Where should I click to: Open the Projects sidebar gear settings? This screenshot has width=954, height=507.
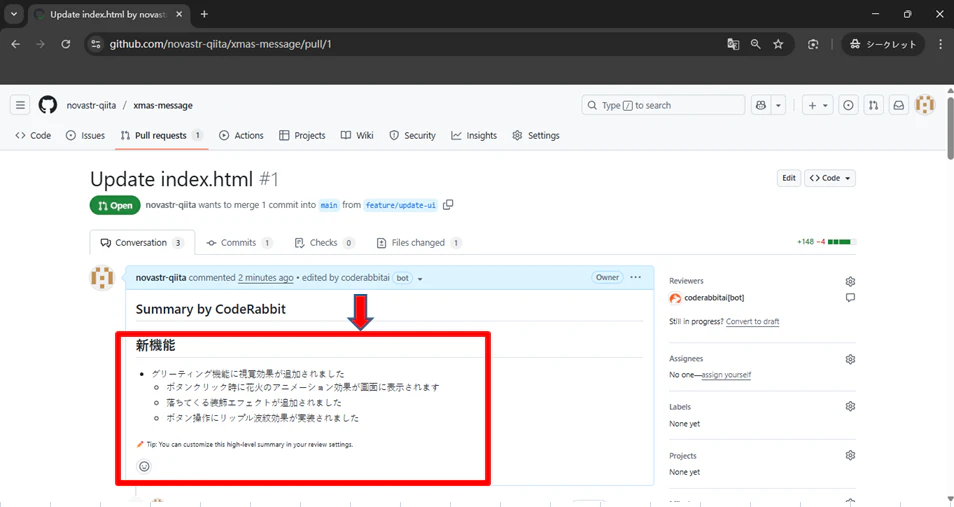(850, 455)
